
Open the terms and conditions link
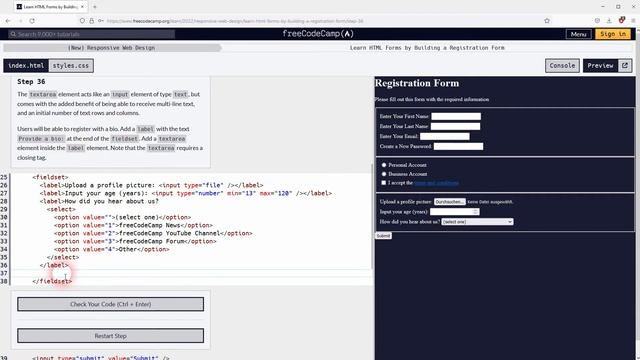point(436,183)
